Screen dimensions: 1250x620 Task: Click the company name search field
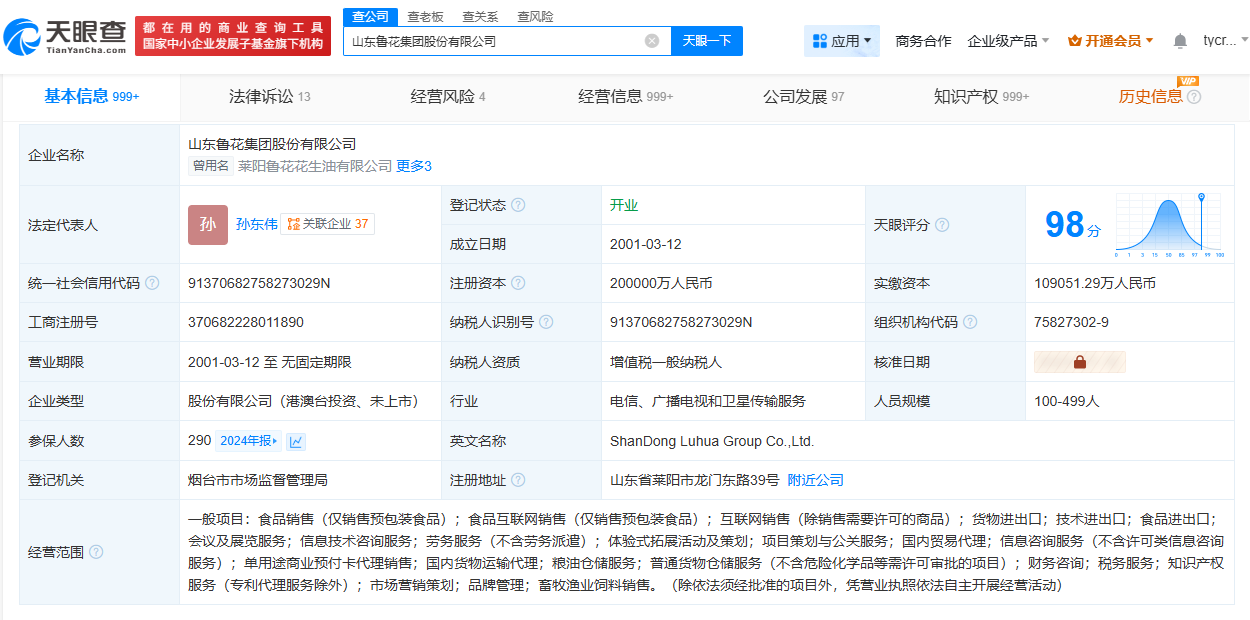pos(495,41)
